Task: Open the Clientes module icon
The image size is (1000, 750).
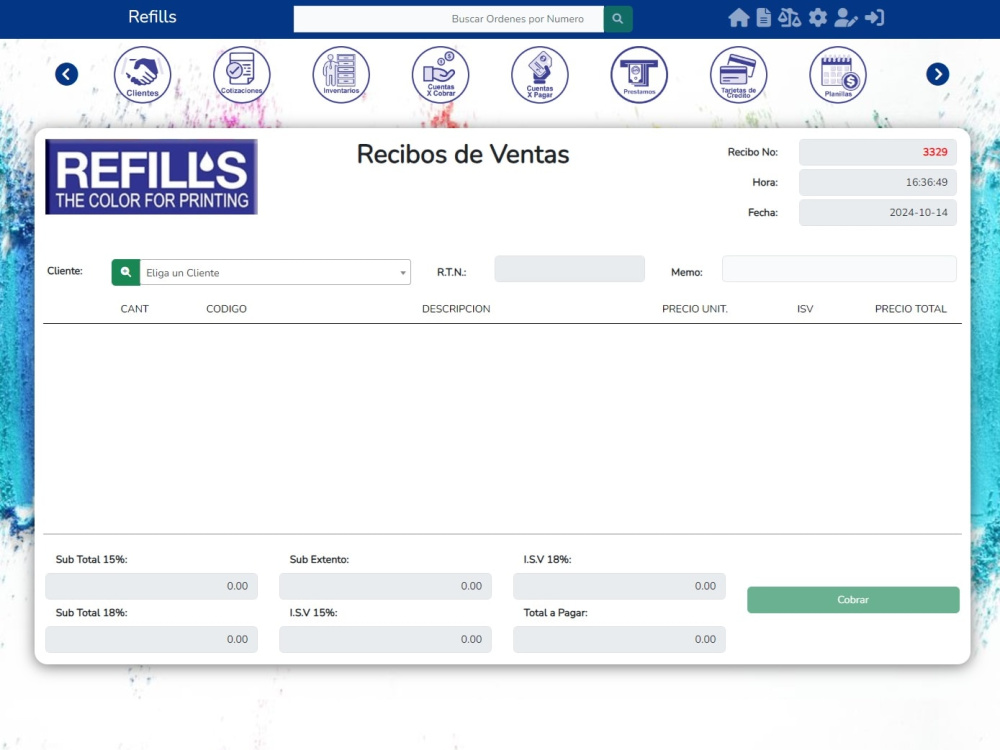Action: pyautogui.click(x=142, y=75)
